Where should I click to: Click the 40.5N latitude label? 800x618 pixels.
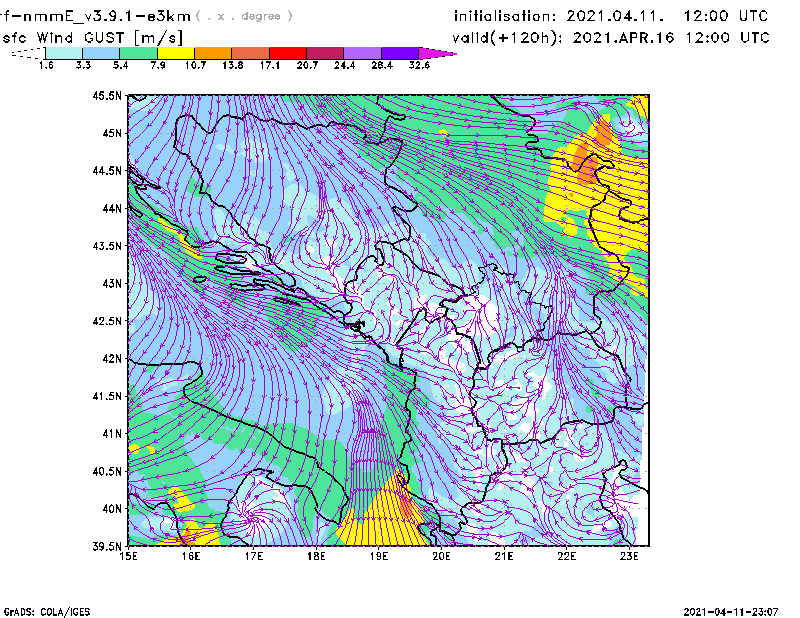[107, 472]
